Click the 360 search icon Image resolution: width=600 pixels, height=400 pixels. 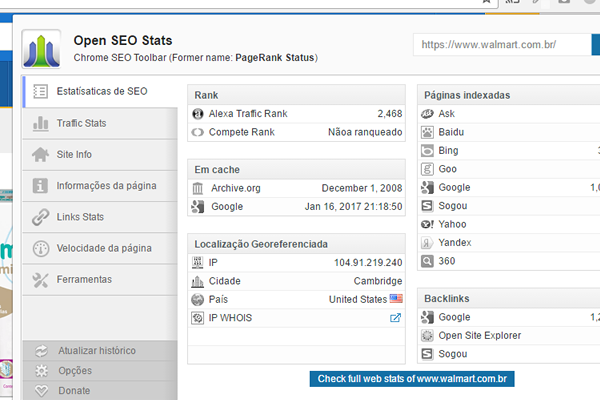tap(427, 261)
